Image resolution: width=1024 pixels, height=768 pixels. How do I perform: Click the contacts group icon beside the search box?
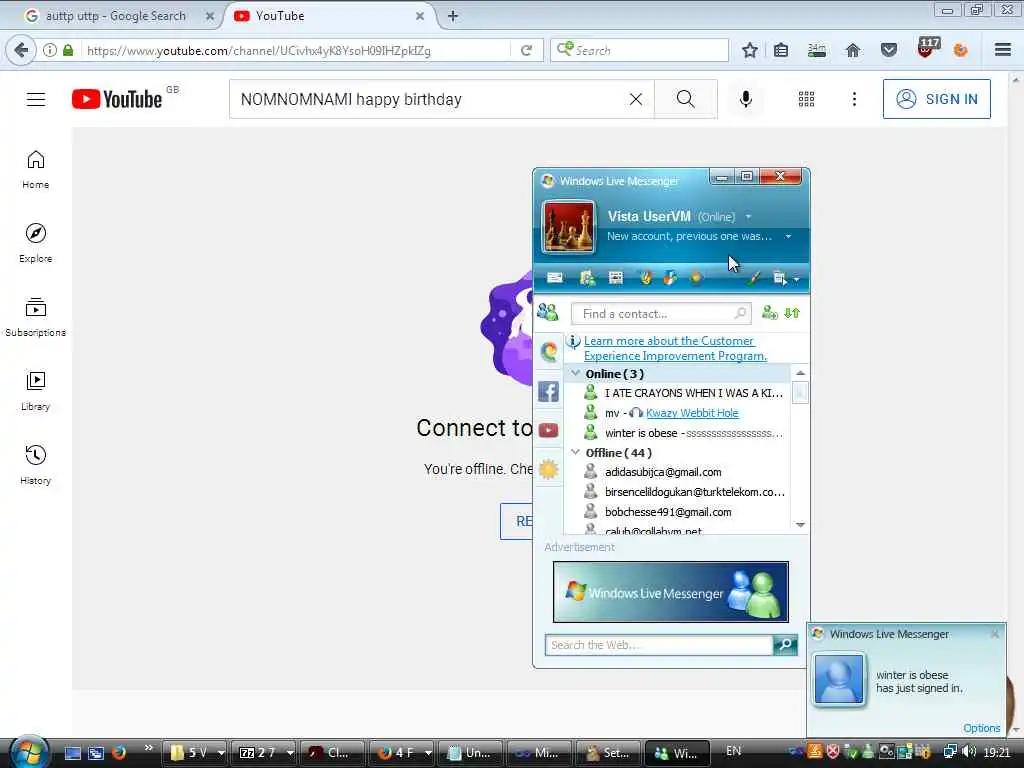tap(548, 313)
